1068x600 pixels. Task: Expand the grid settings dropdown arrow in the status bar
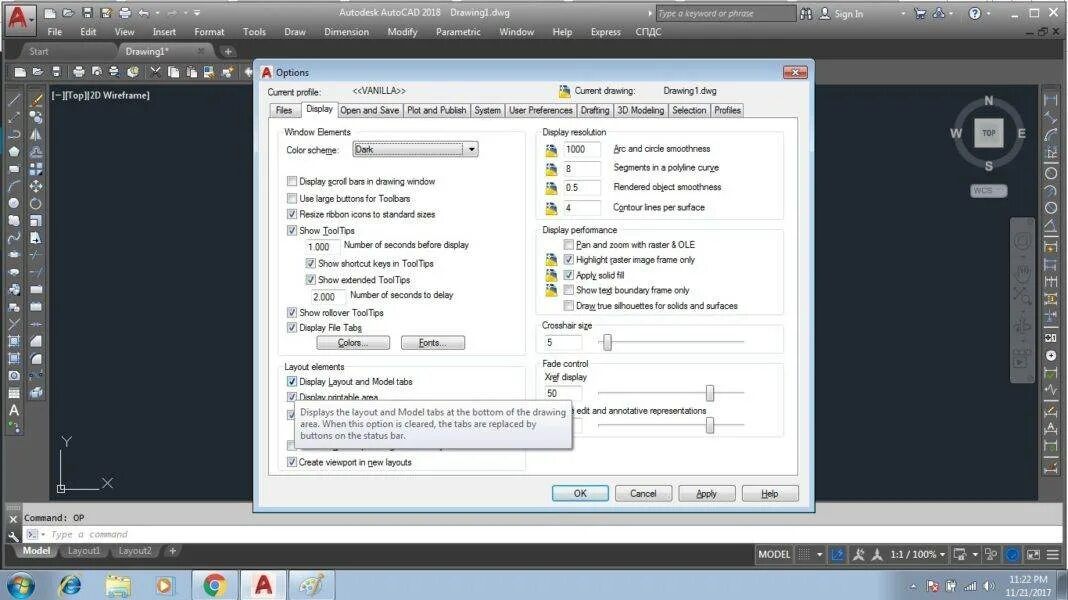point(819,554)
